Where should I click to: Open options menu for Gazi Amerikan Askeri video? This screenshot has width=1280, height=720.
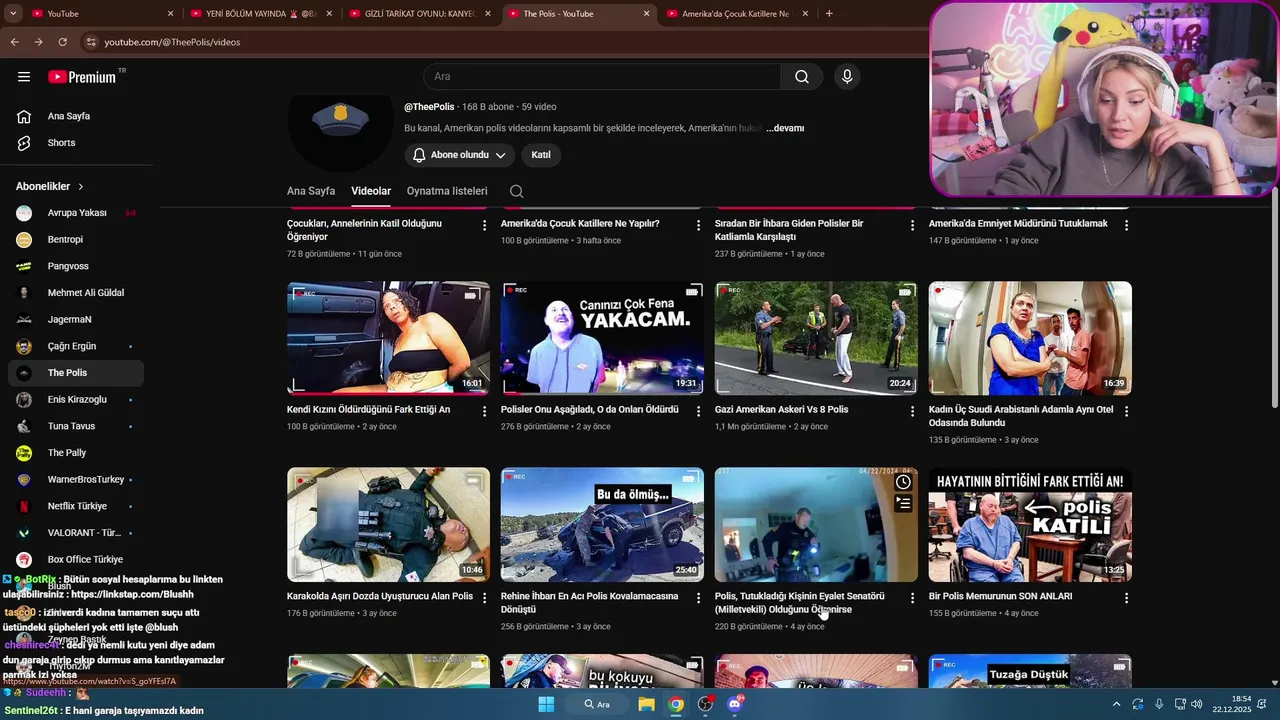[912, 411]
